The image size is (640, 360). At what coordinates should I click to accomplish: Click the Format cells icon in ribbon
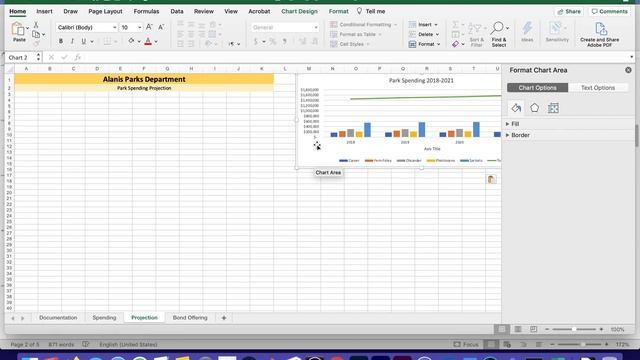(412, 44)
